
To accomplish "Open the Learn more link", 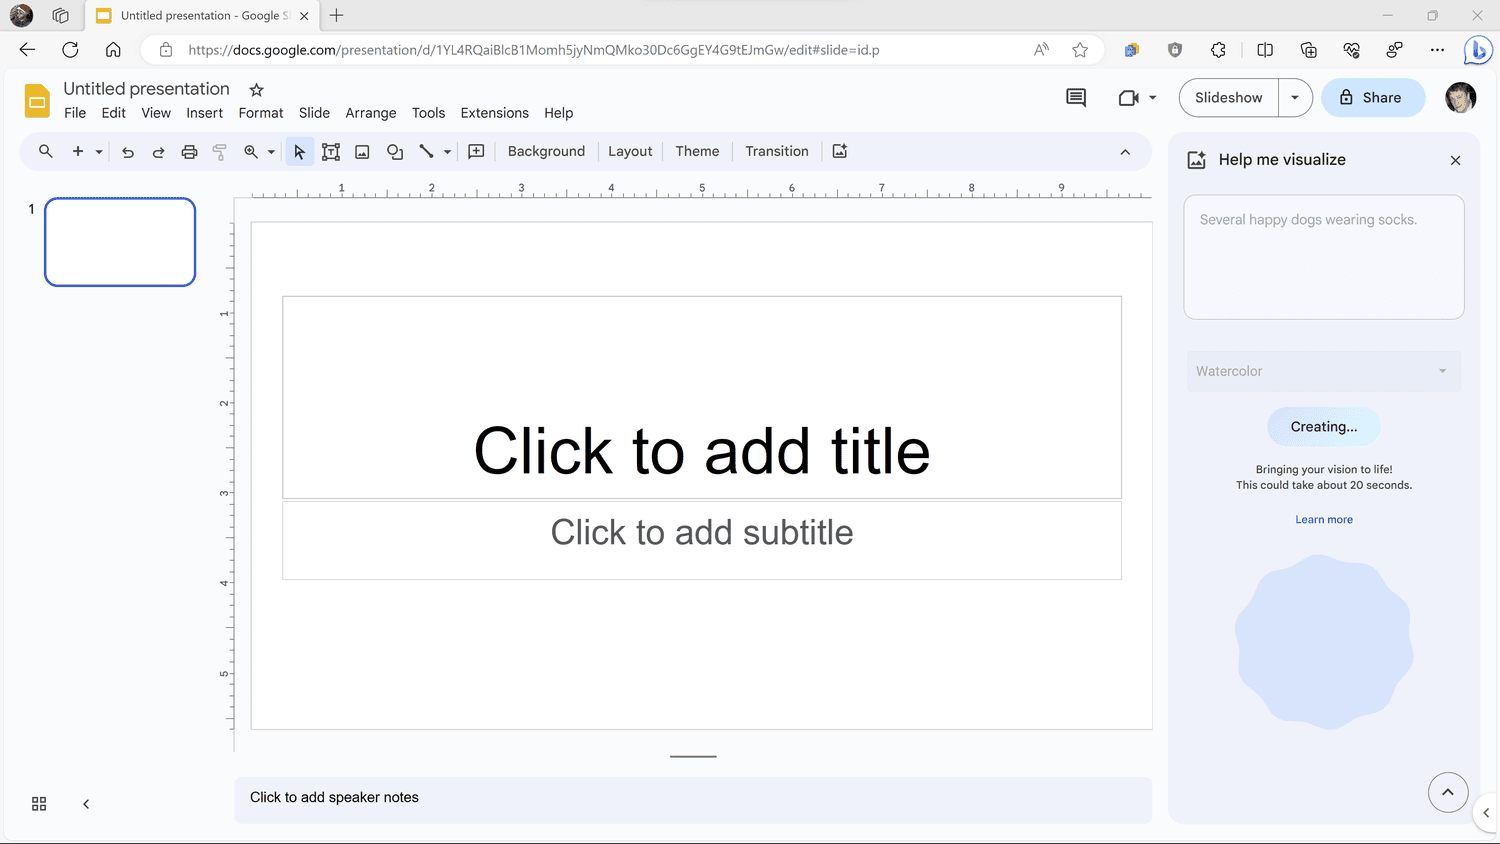I will click(1323, 520).
